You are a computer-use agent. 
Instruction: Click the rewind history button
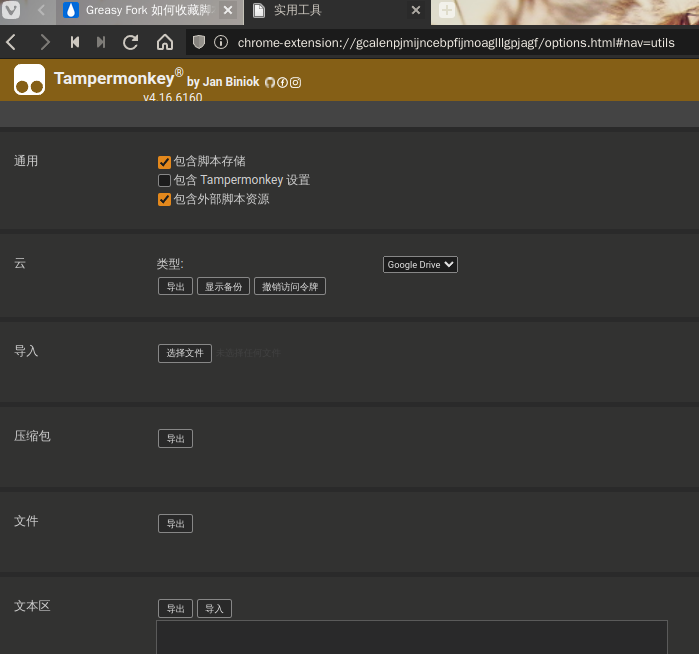pyautogui.click(x=74, y=42)
